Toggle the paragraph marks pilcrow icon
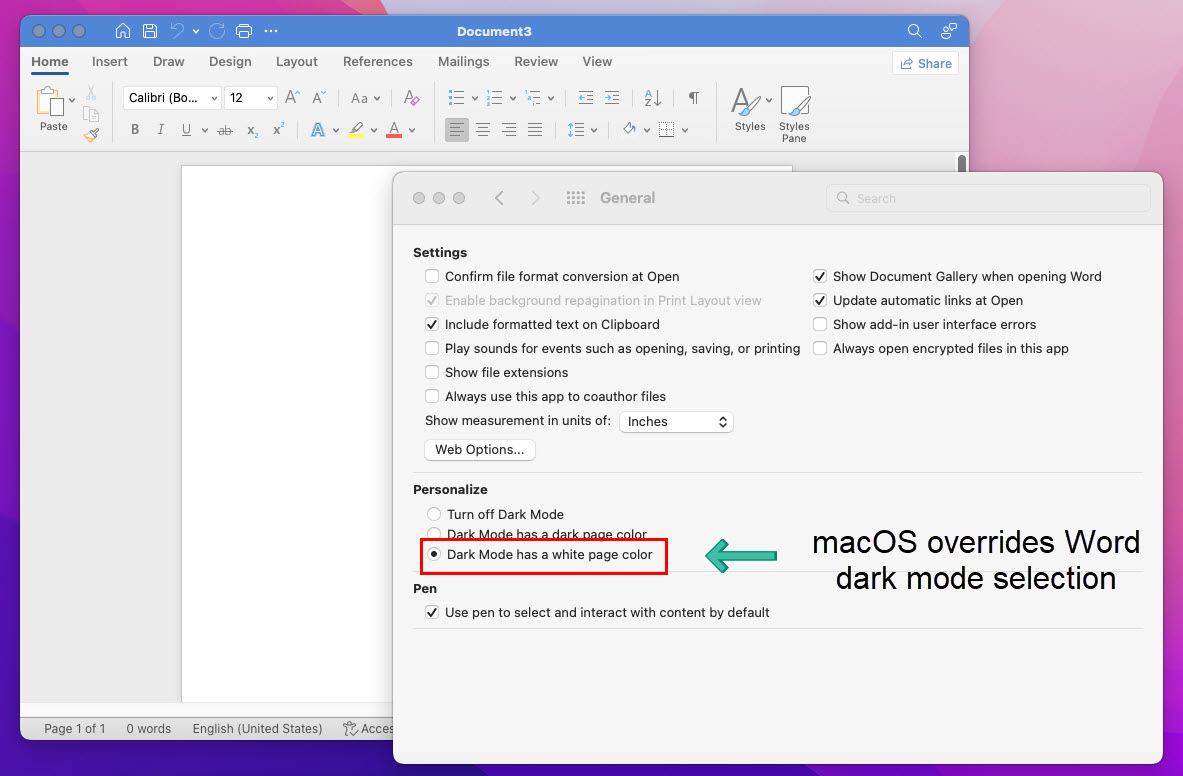1183x776 pixels. pos(693,98)
